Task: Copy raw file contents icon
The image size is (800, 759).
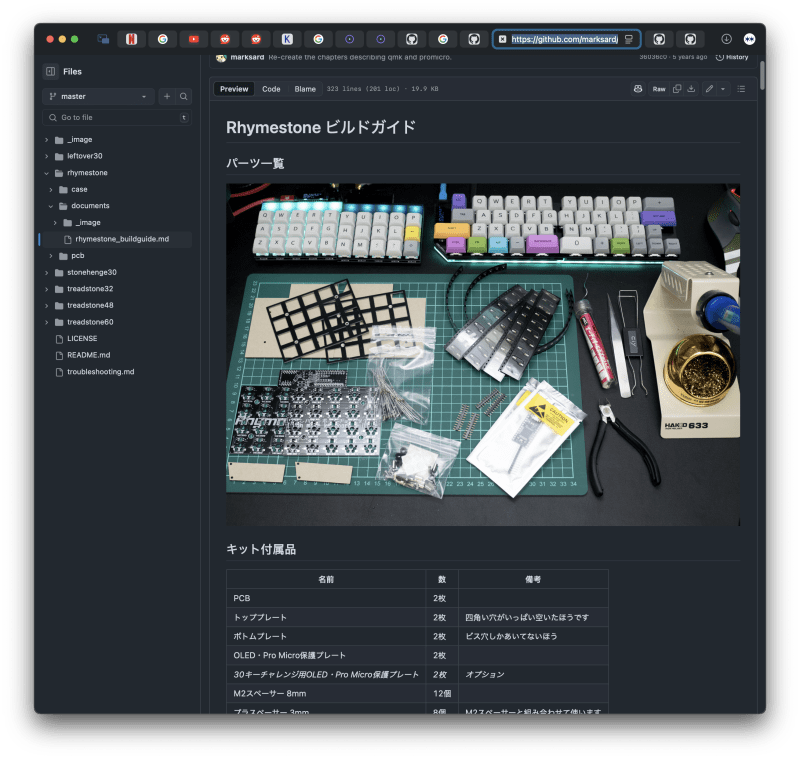Action: (677, 89)
